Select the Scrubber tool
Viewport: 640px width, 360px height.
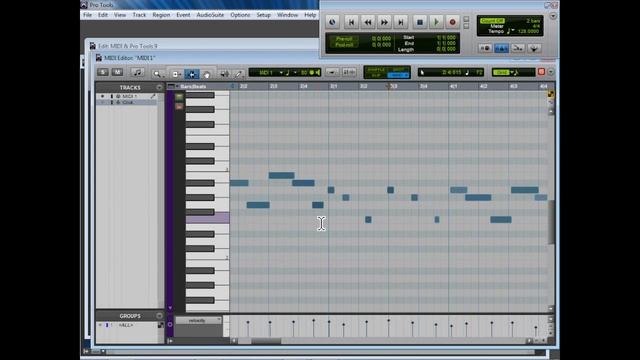point(224,74)
